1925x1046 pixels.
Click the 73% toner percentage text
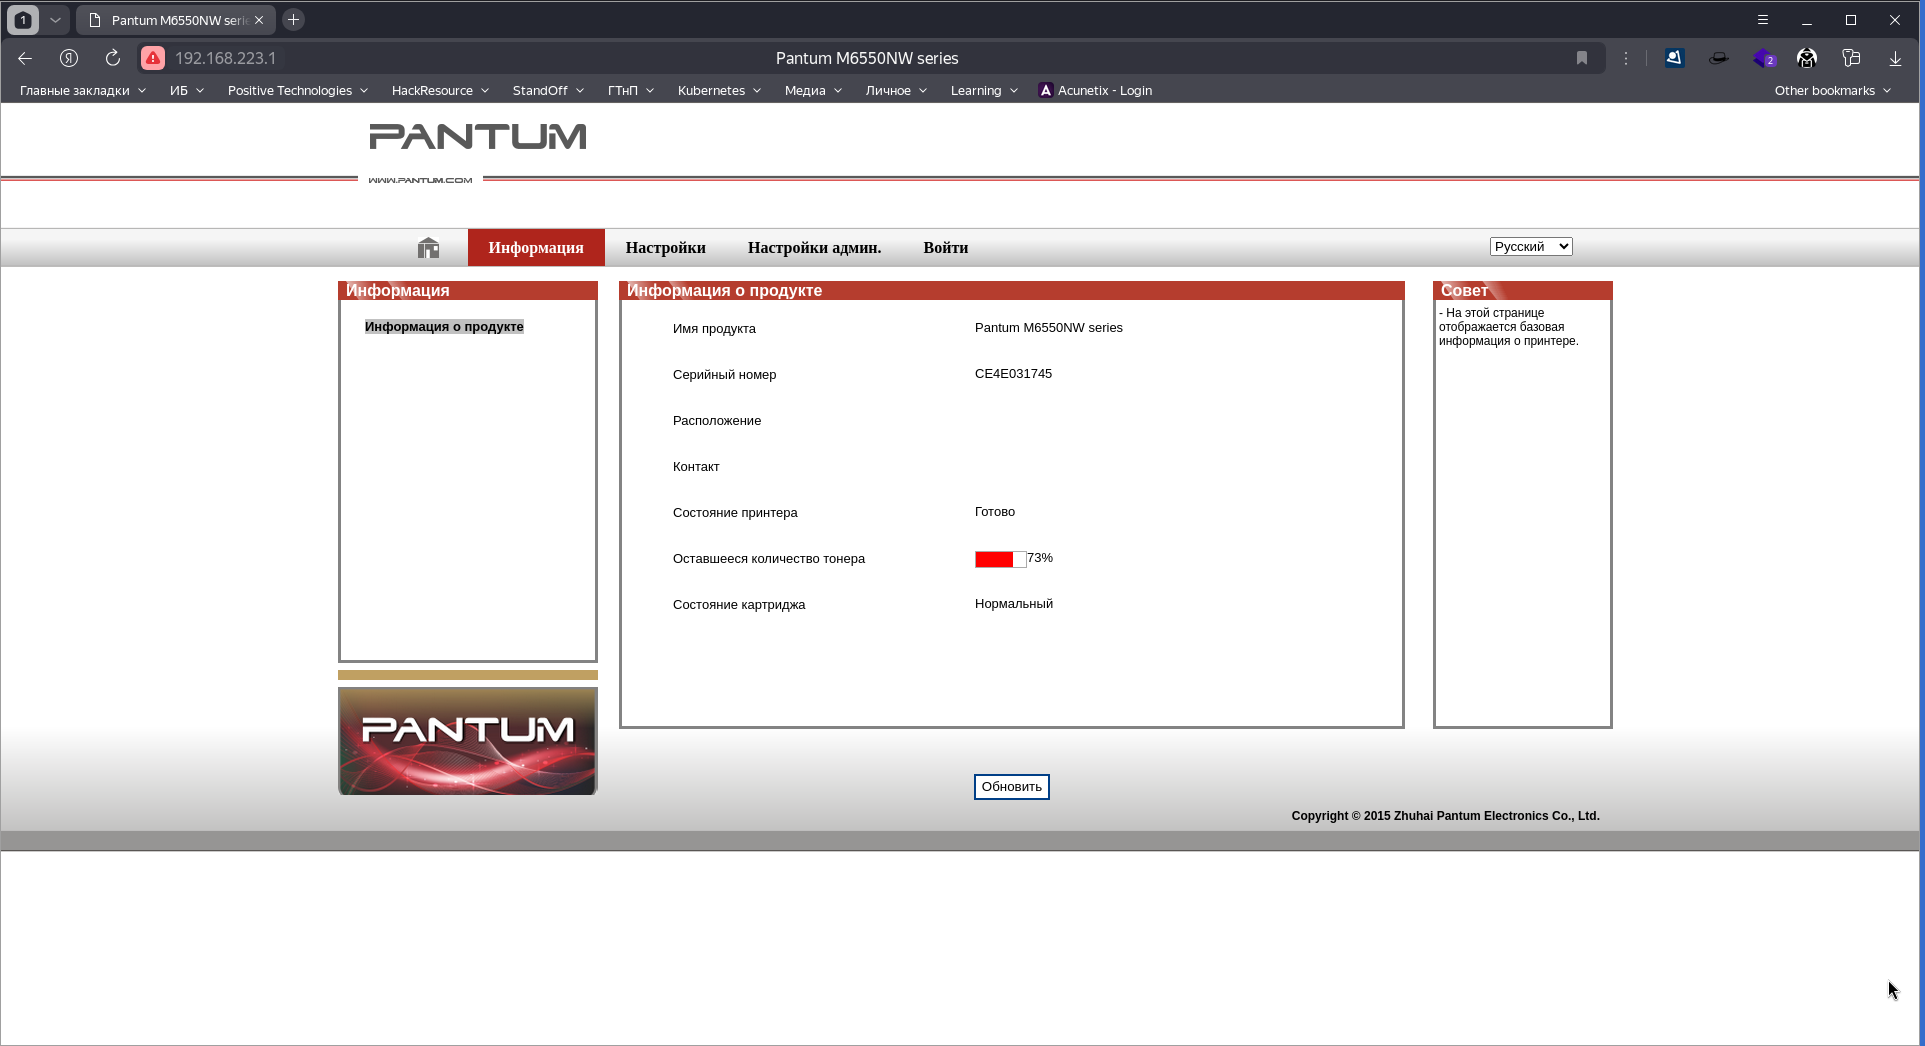click(1040, 558)
